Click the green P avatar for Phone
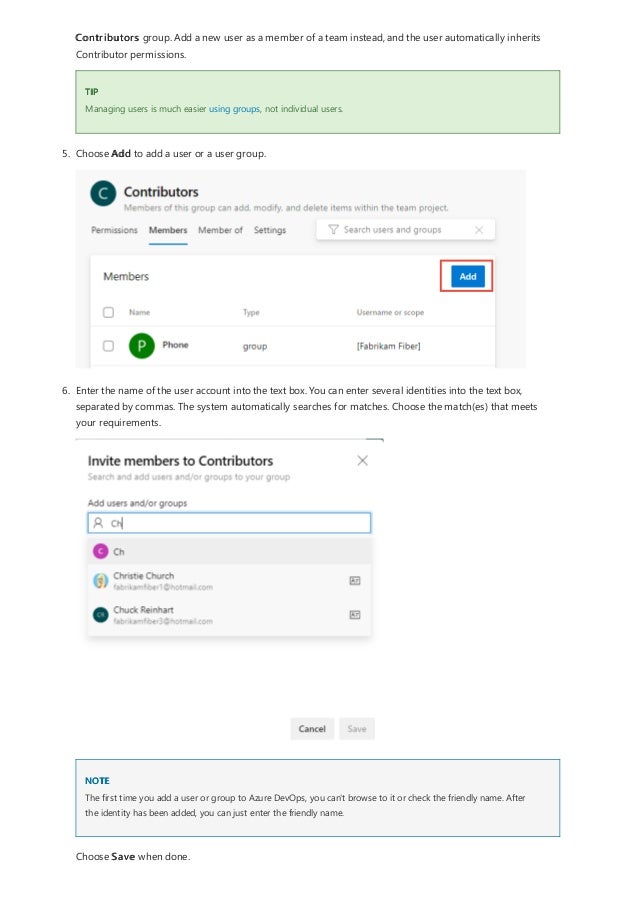This screenshot has height=903, width=638. pyautogui.click(x=142, y=346)
